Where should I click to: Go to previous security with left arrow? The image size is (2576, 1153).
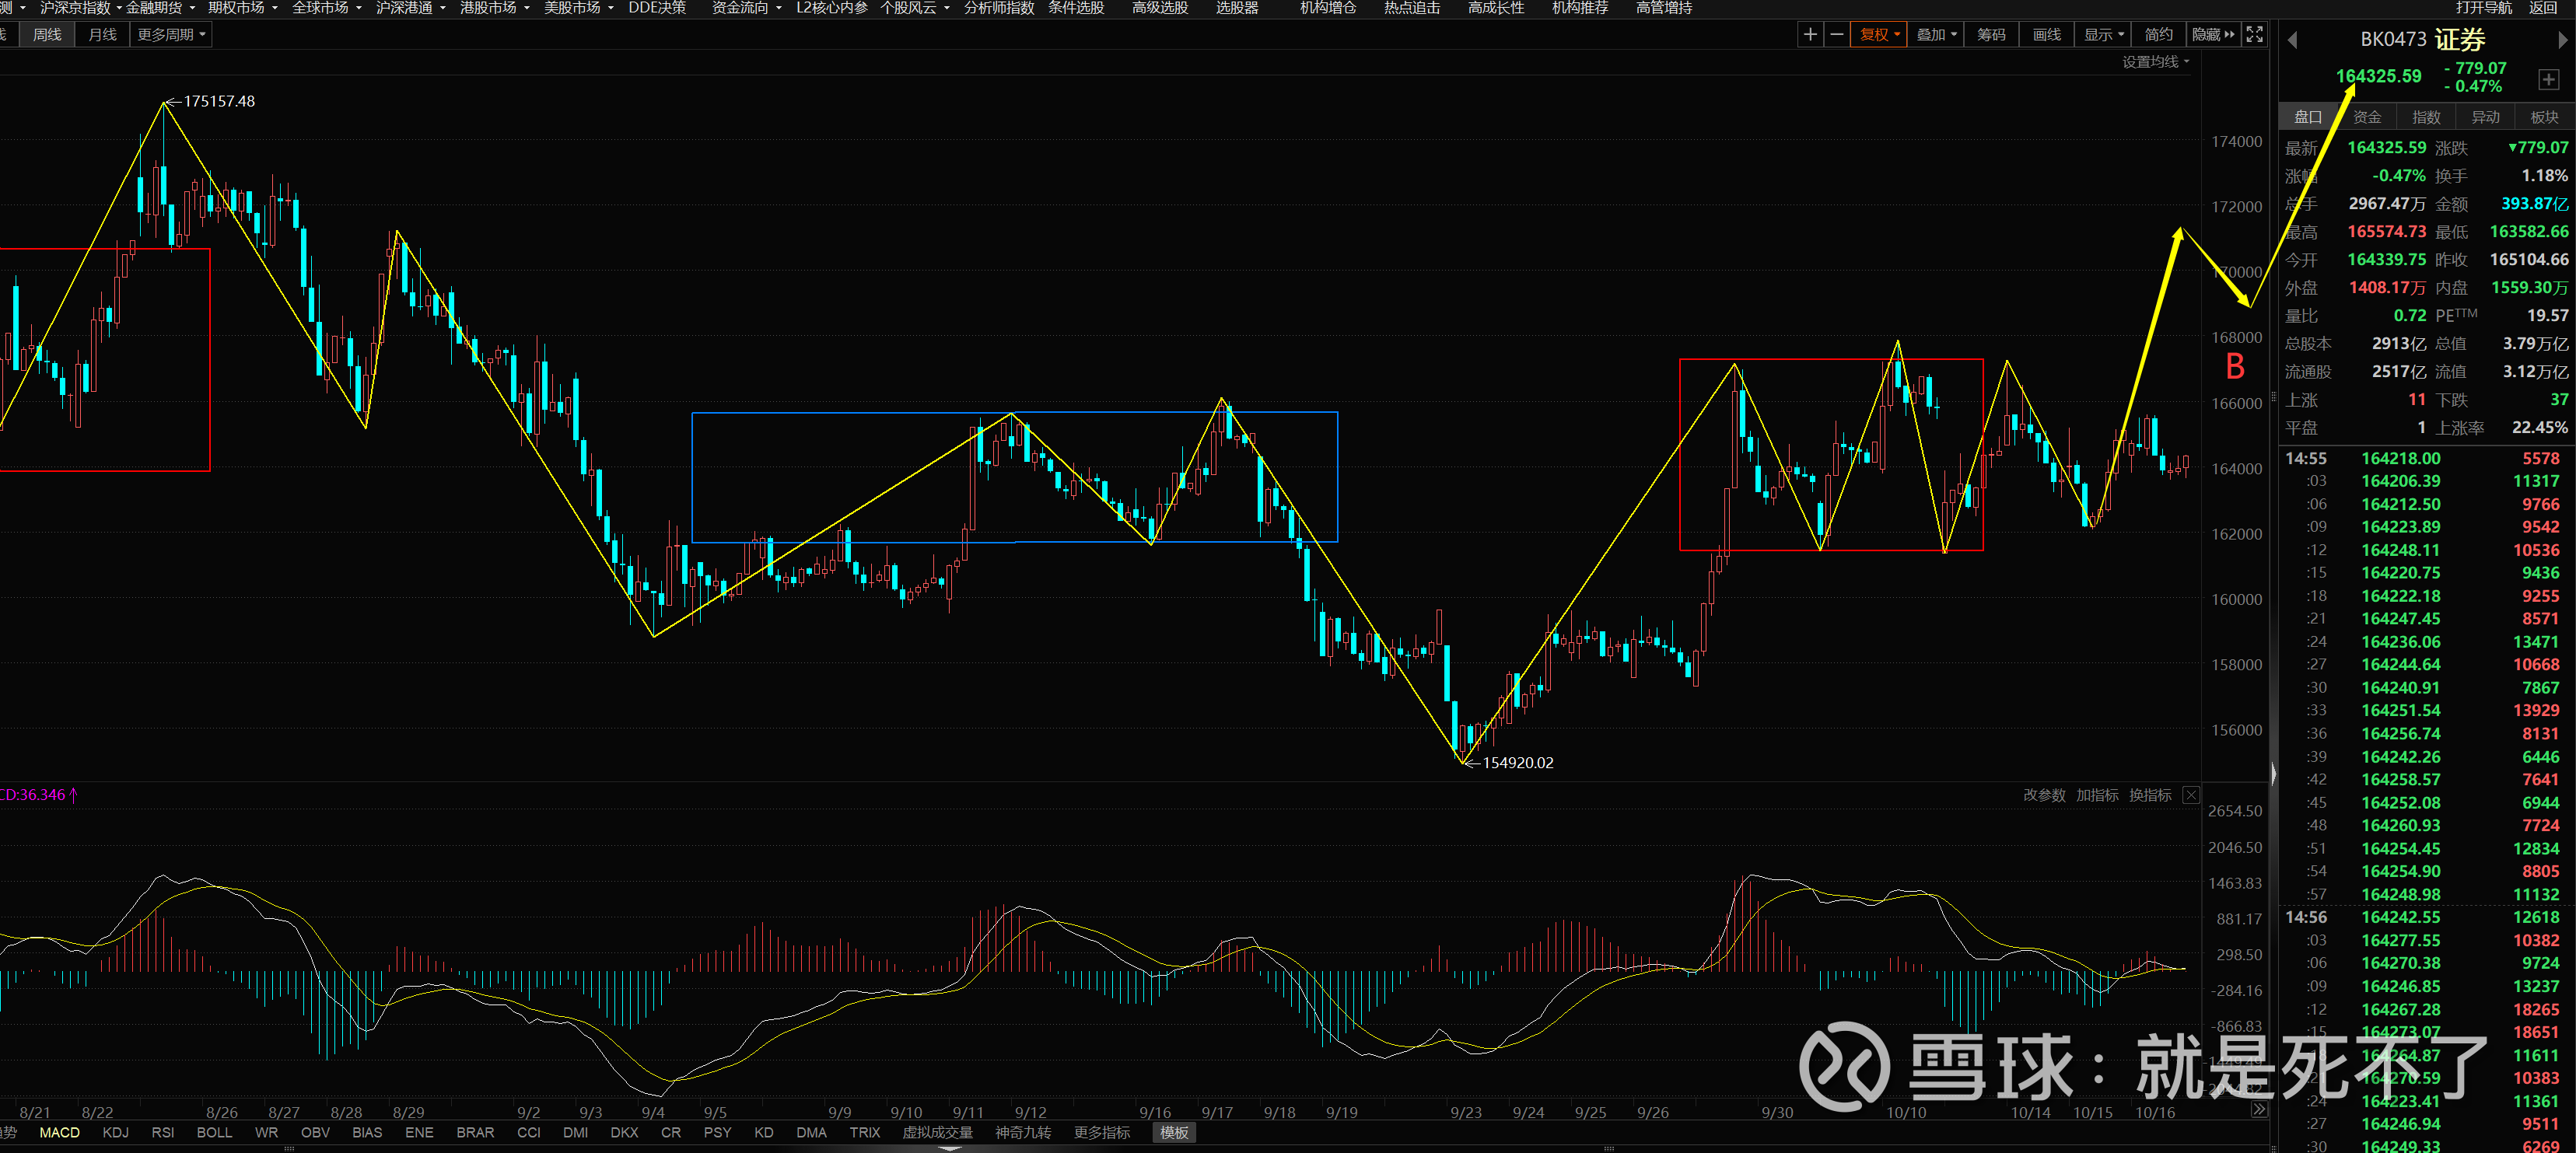click(x=2293, y=41)
